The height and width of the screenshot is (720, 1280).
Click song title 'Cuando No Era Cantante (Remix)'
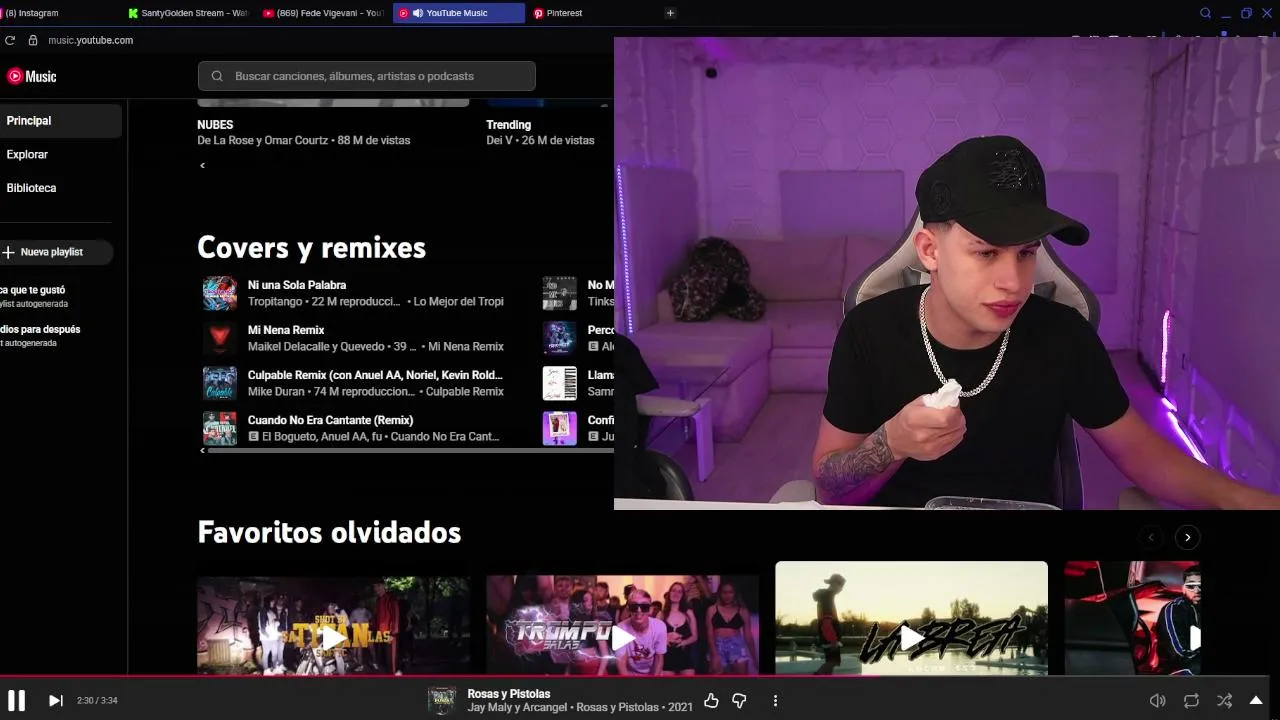[x=330, y=420]
